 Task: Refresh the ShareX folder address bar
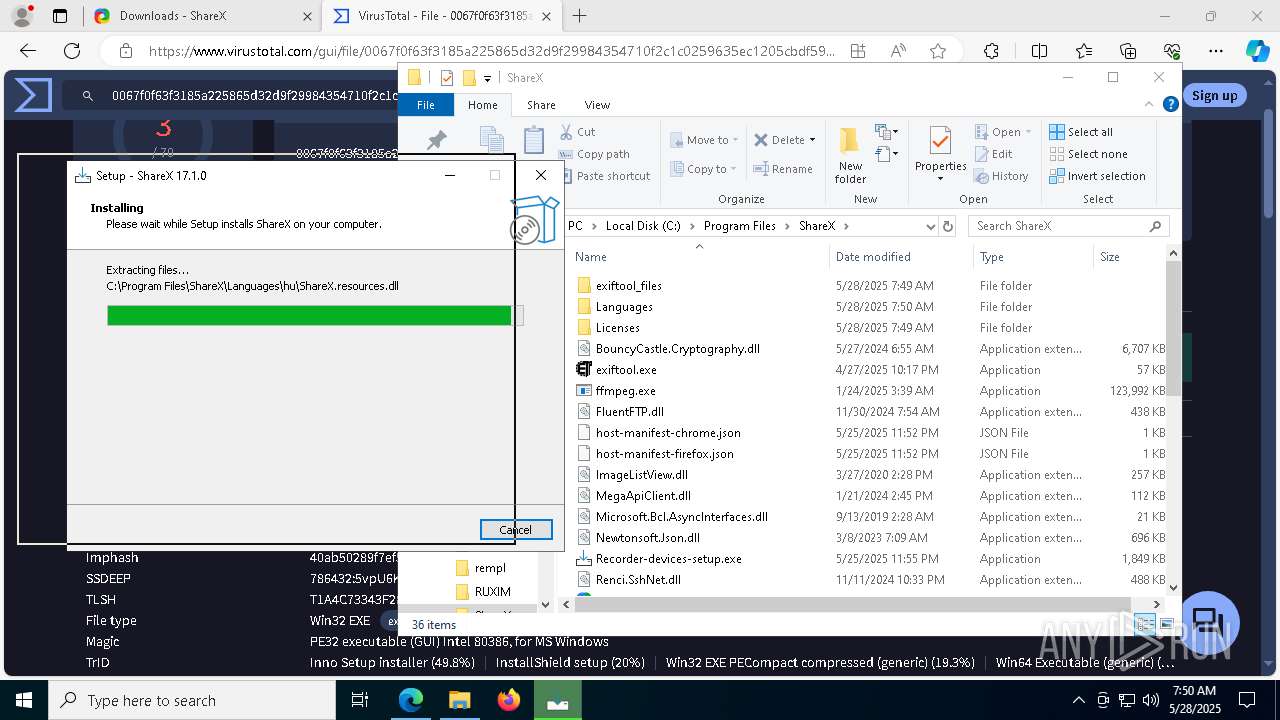click(948, 226)
